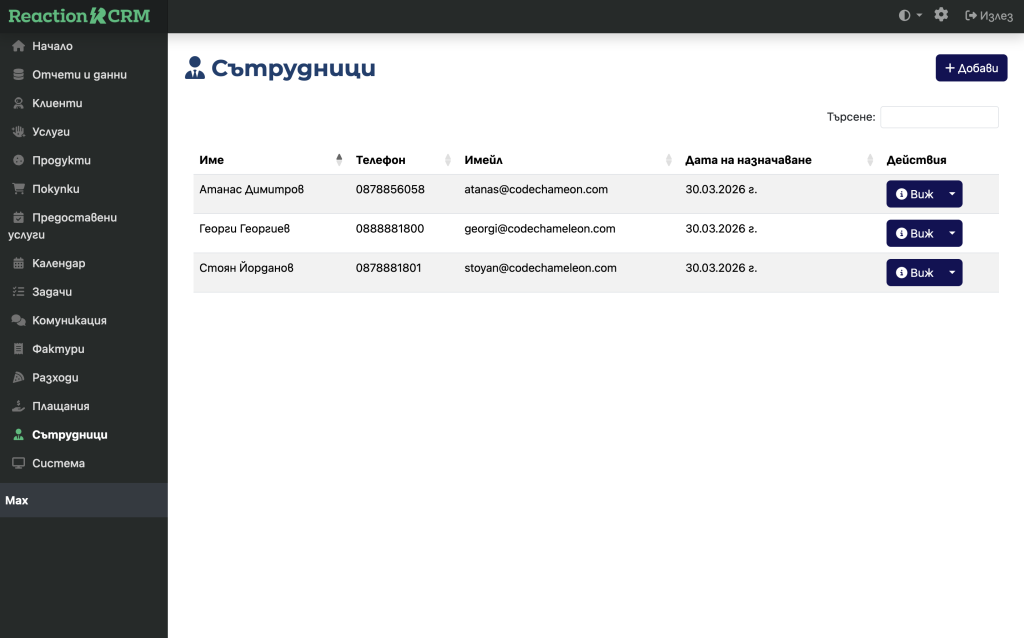Sort the table by Име column
This screenshot has width=1024, height=638.
pos(267,160)
